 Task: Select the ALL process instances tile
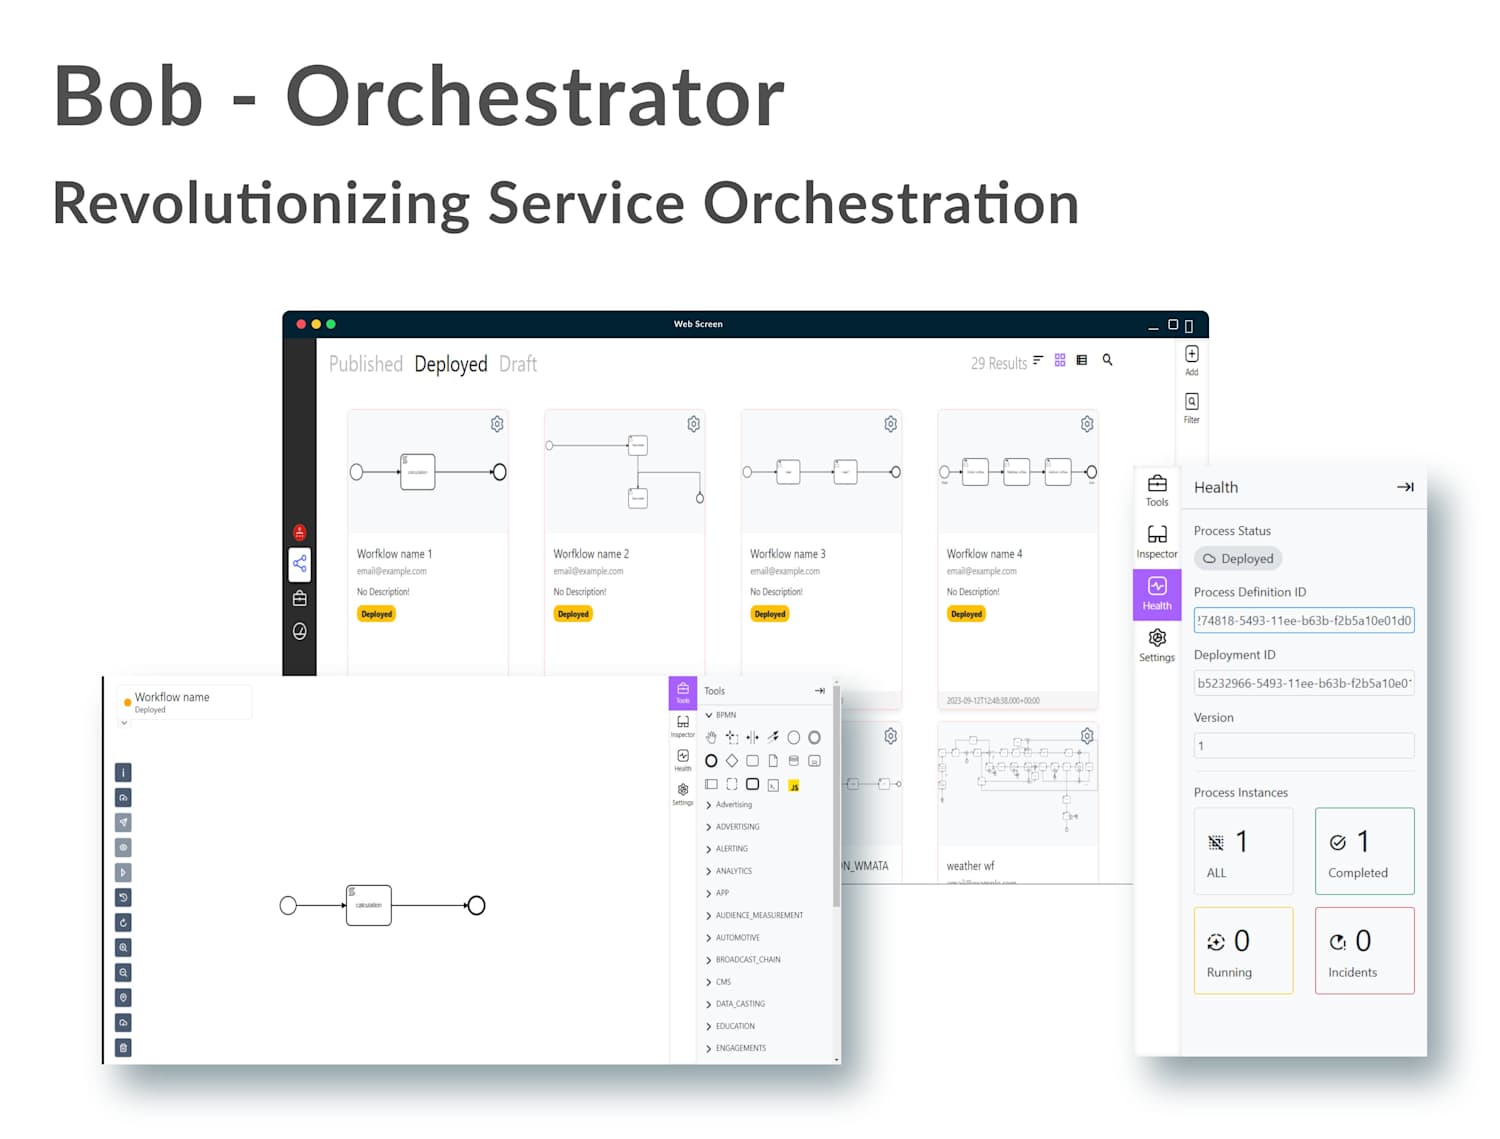(1243, 851)
